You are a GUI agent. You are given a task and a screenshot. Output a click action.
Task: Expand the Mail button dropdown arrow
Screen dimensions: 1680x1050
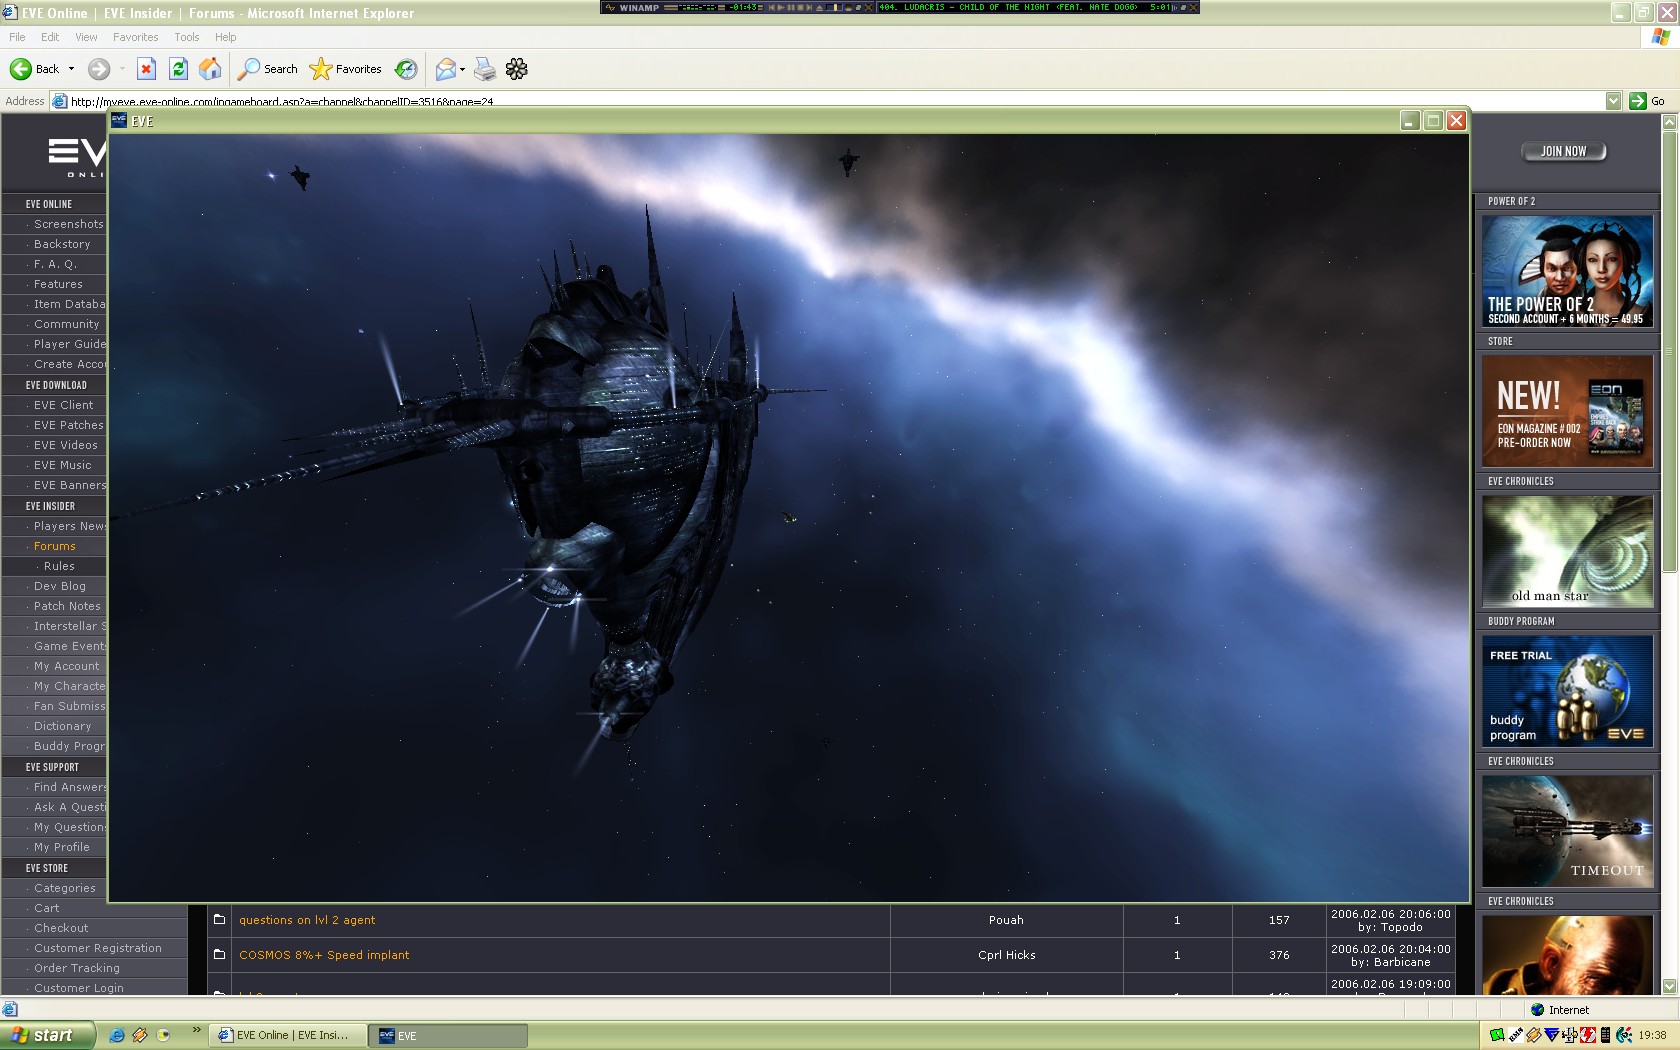click(x=462, y=69)
